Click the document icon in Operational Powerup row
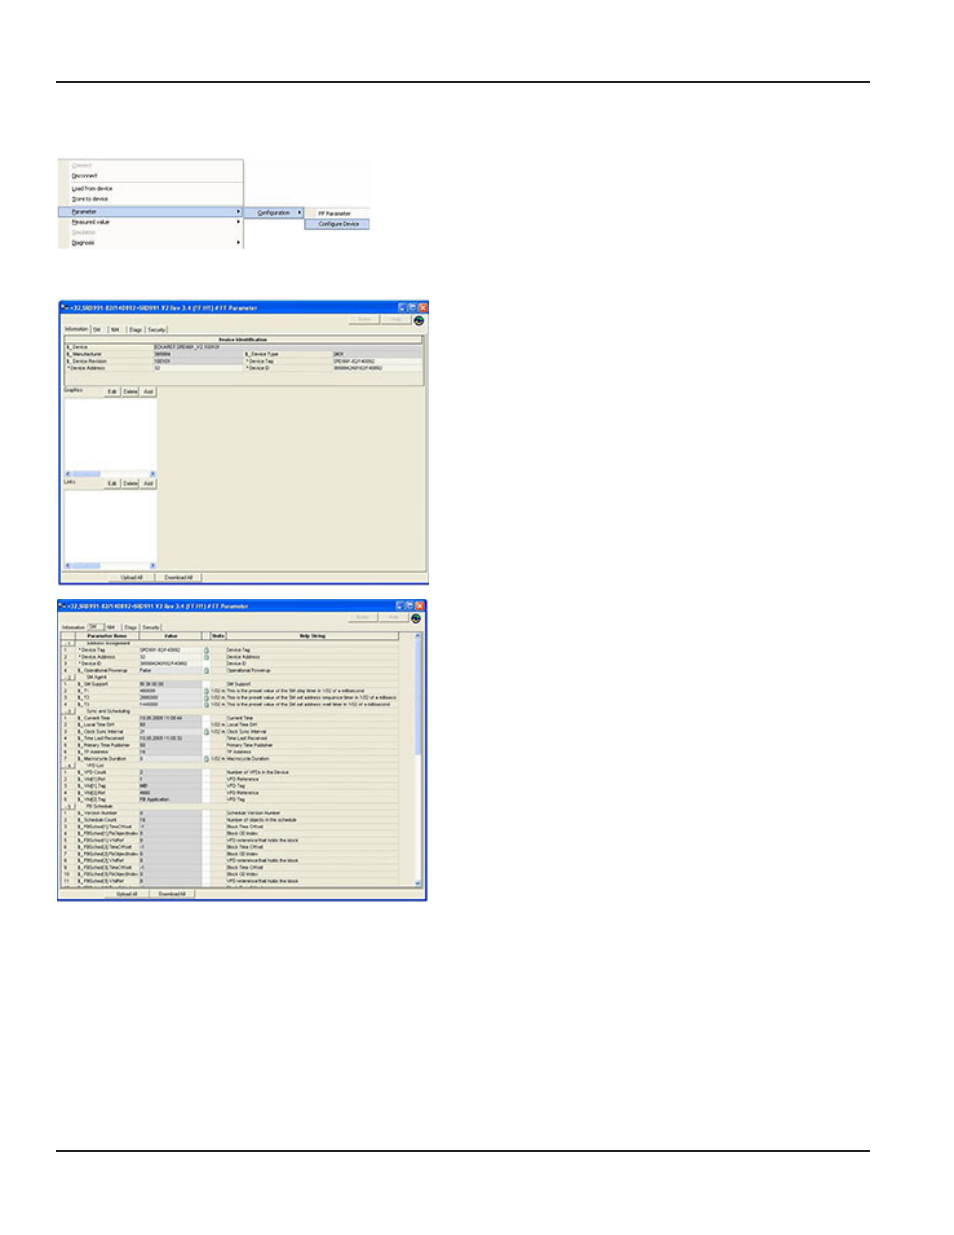This screenshot has height=1235, width=954. click(x=206, y=671)
